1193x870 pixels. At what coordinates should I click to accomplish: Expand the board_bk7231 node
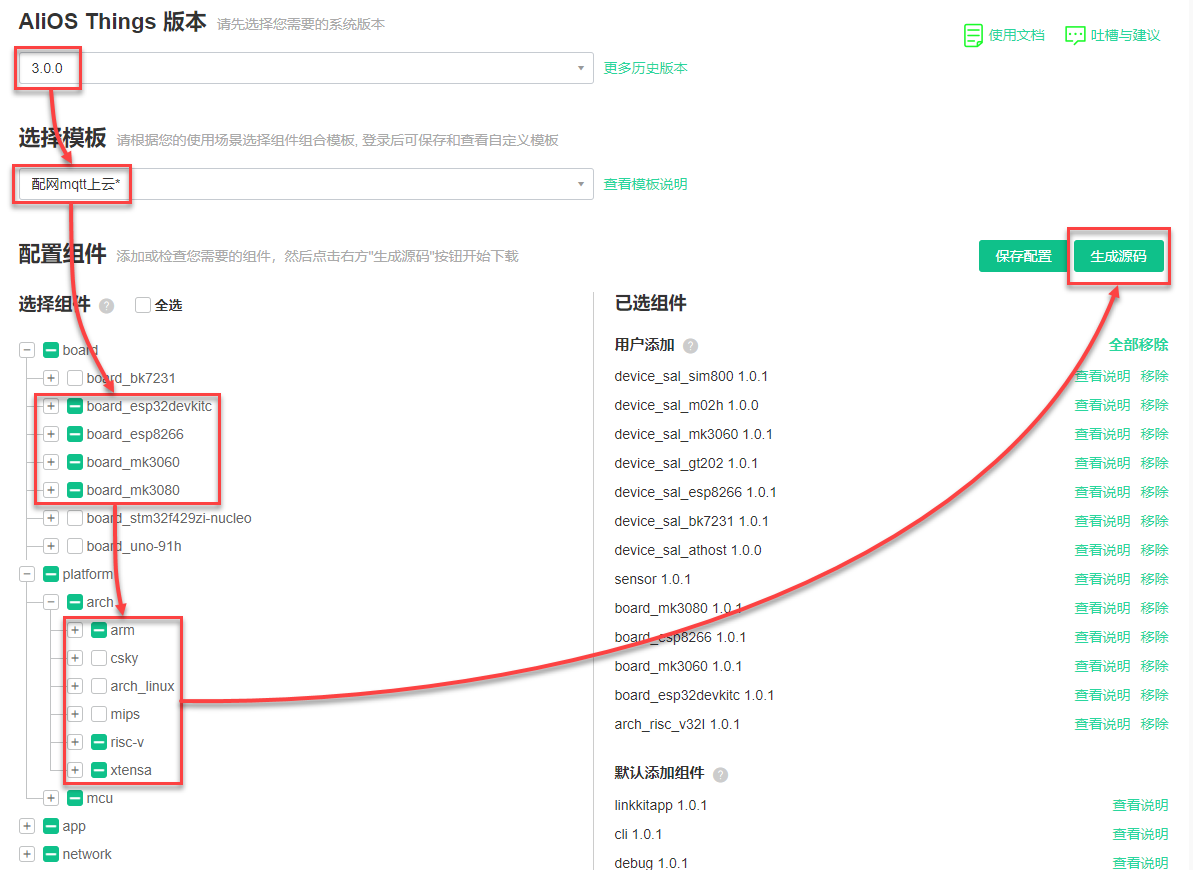pyautogui.click(x=51, y=378)
